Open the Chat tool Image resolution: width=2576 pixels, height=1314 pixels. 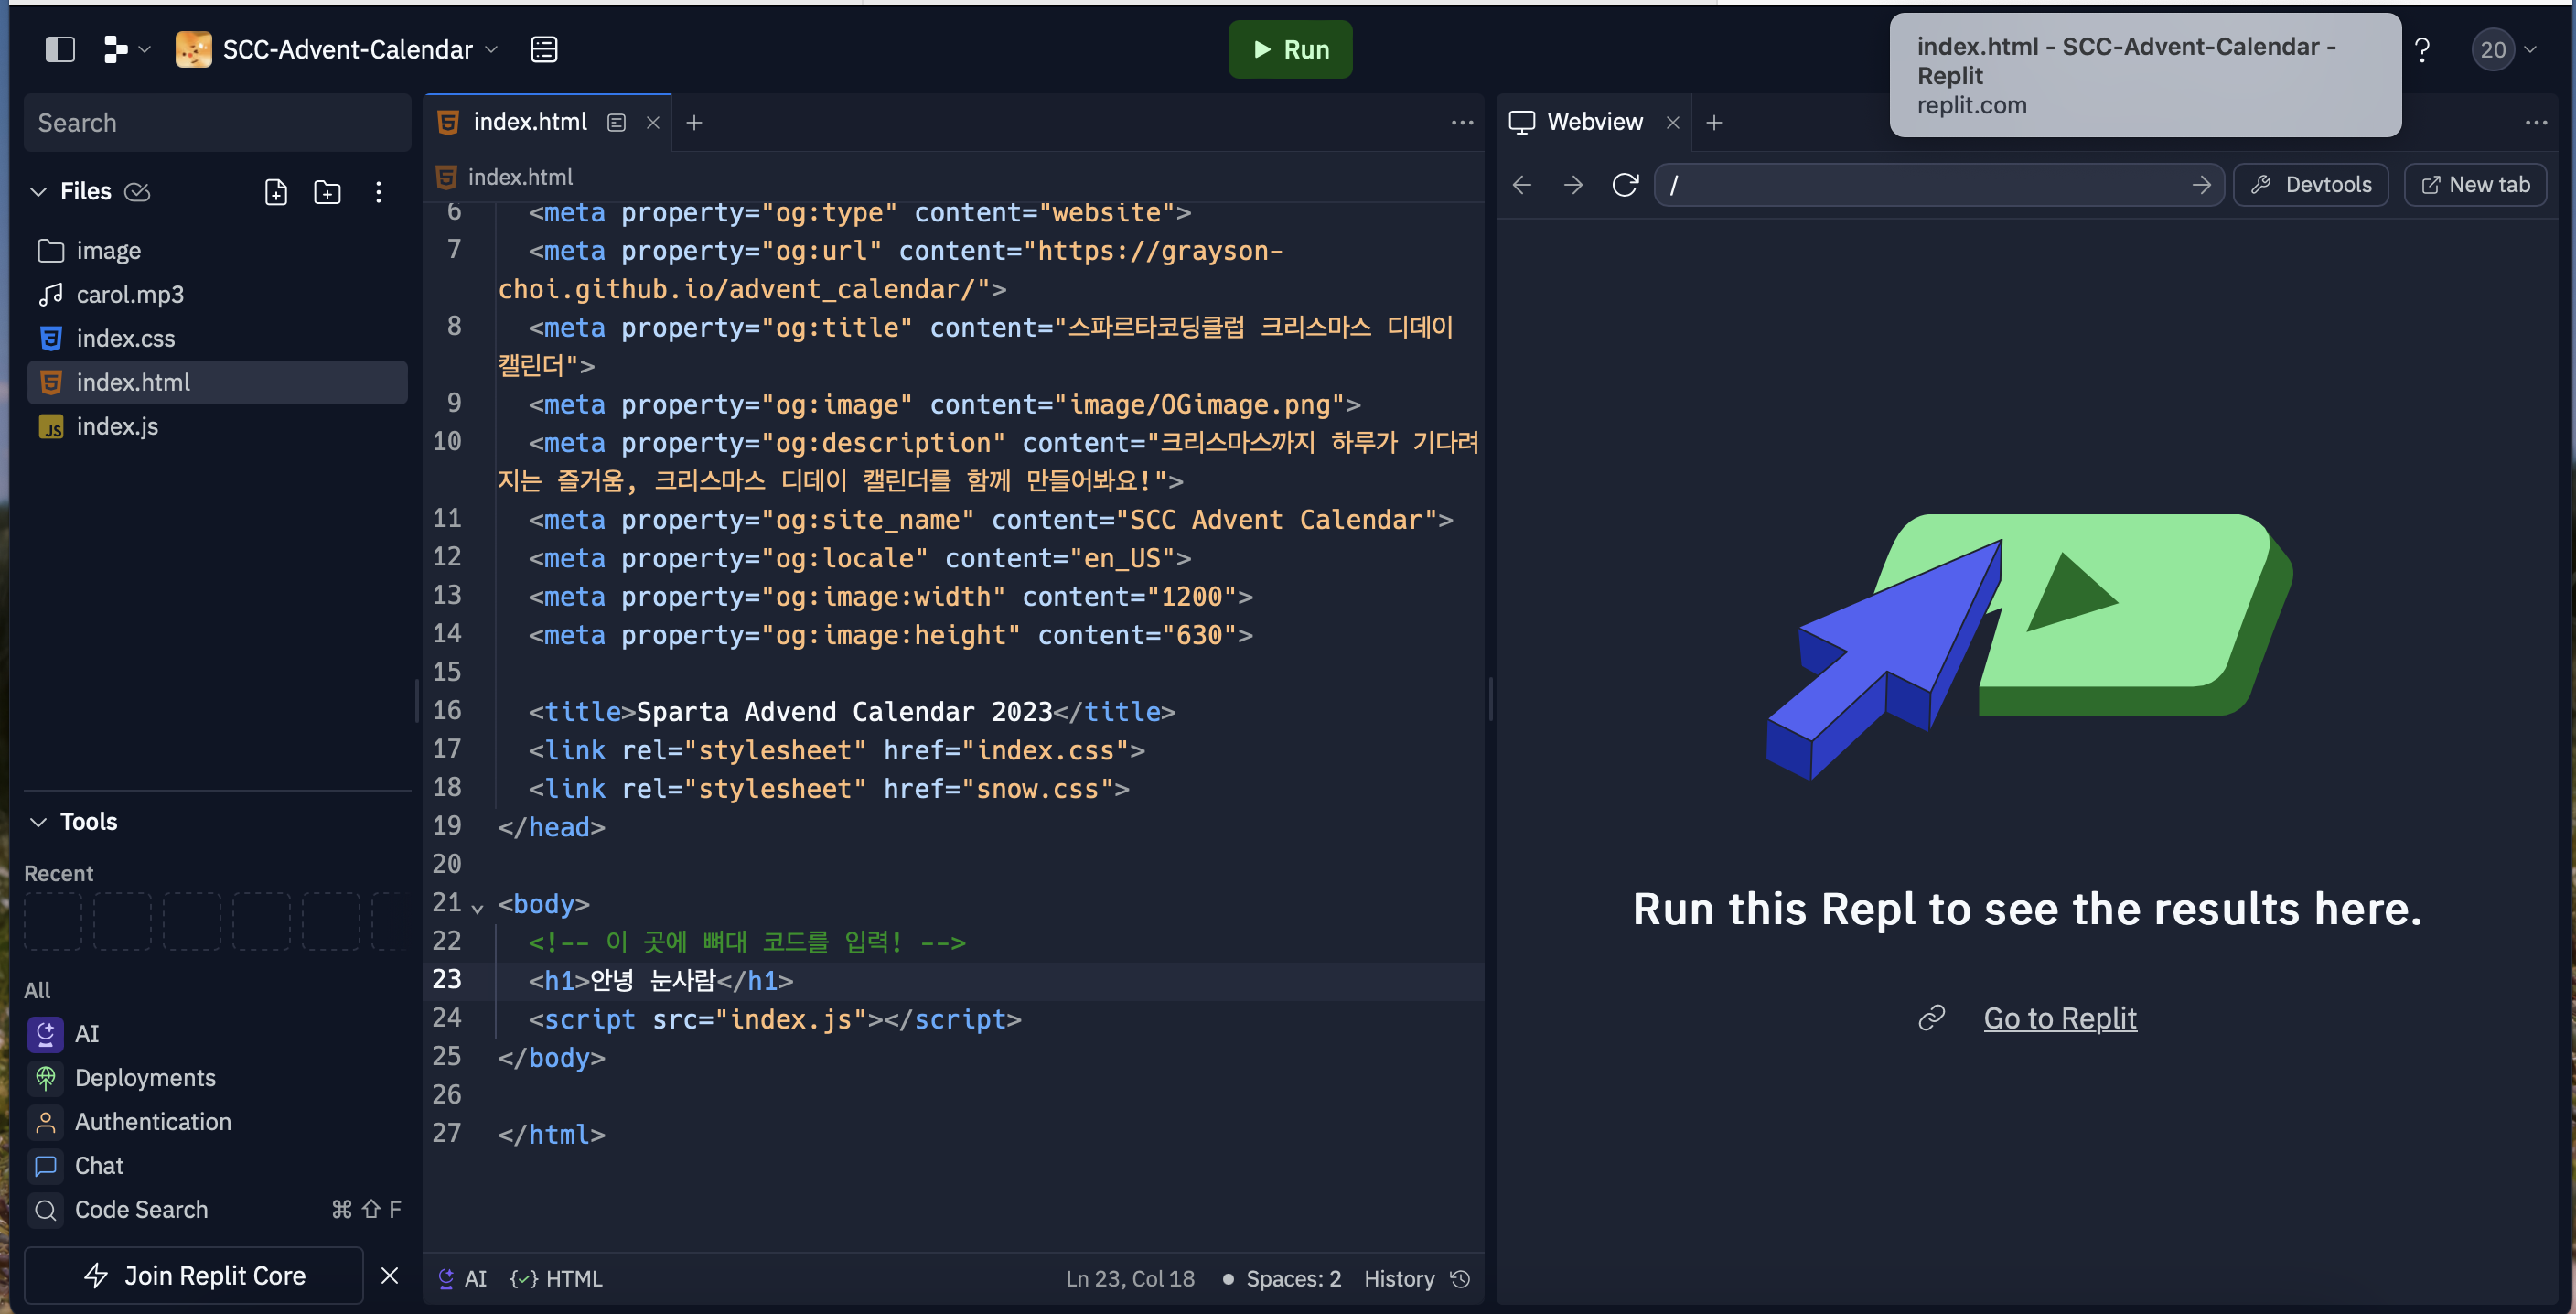217,1165
